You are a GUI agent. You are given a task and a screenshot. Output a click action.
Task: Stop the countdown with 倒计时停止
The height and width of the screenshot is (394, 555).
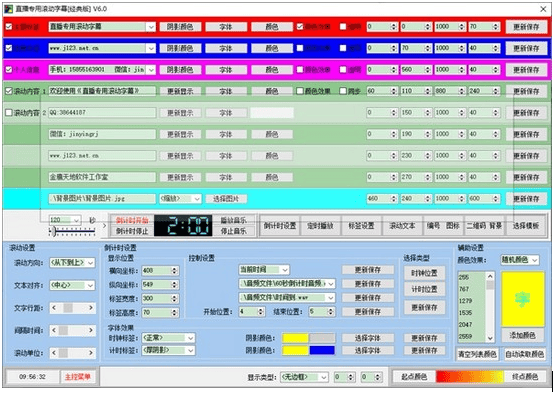(x=132, y=231)
